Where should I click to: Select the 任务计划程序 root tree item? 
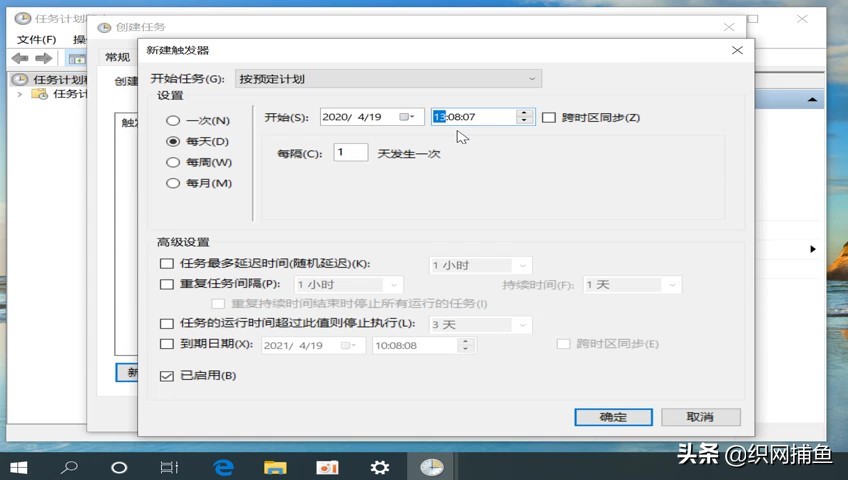50,79
